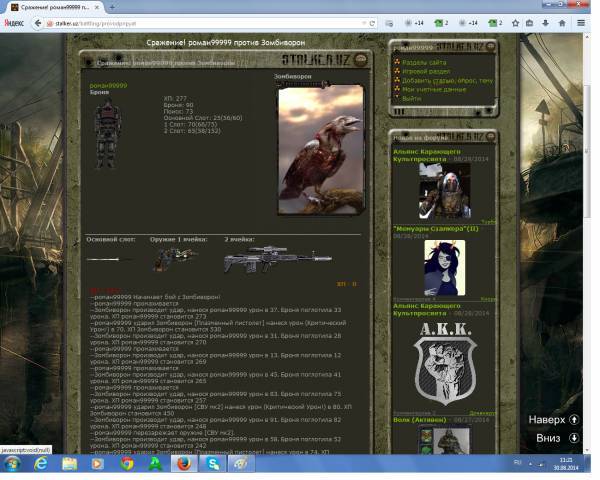Launch Internet Explorer from the taskbar
The image size is (600, 480).
tap(41, 464)
